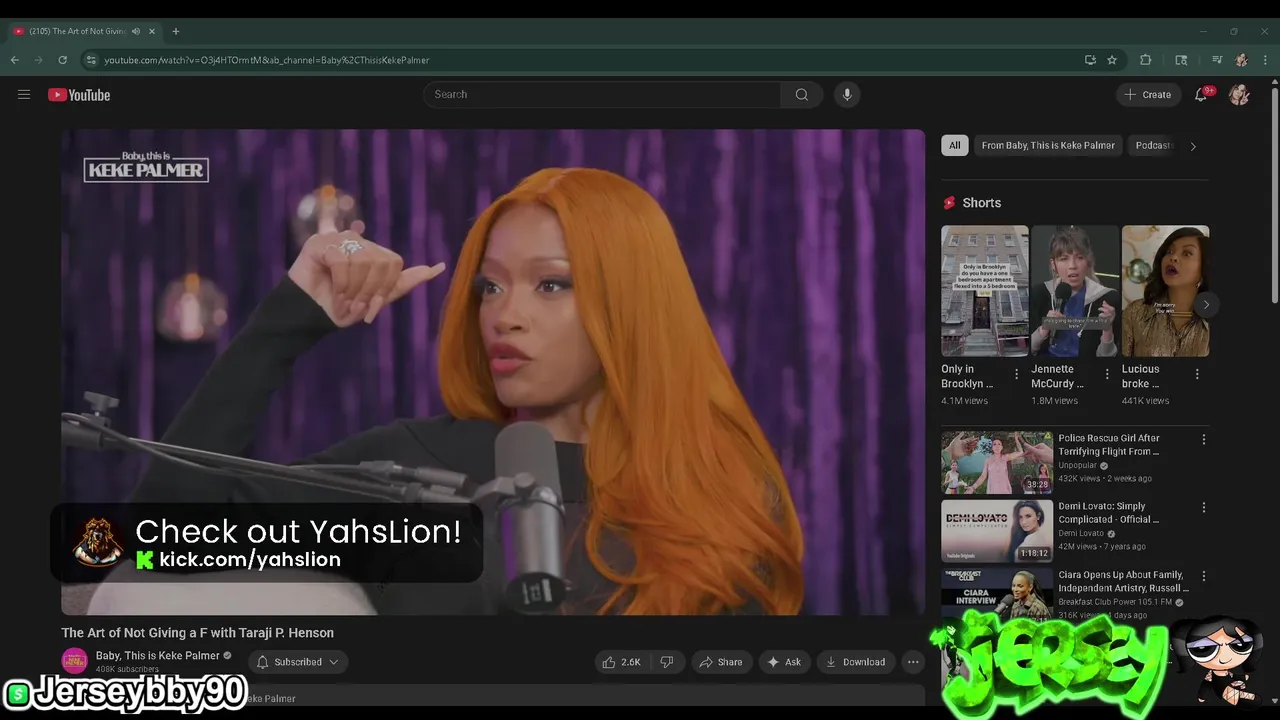This screenshot has height=720, width=1280.
Task: Open Baby, This is Keke Palmer channel link
Action: pyautogui.click(x=157, y=656)
